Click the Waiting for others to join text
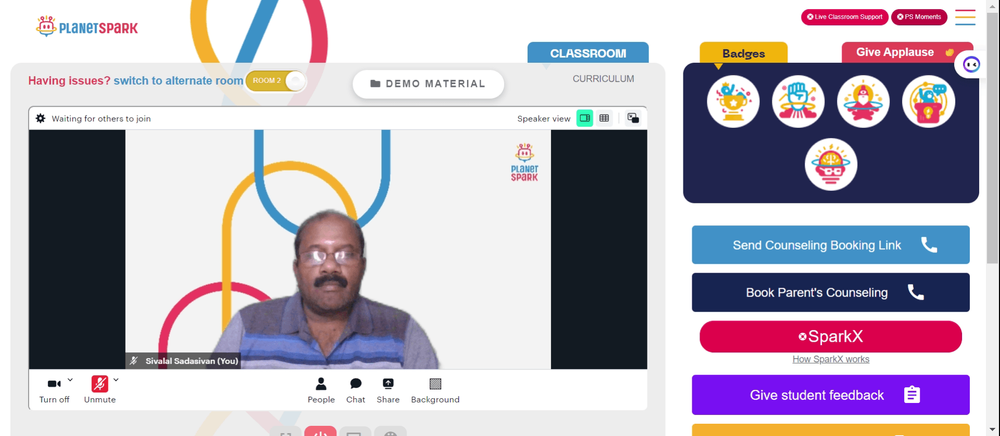1000x436 pixels. [x=101, y=119]
